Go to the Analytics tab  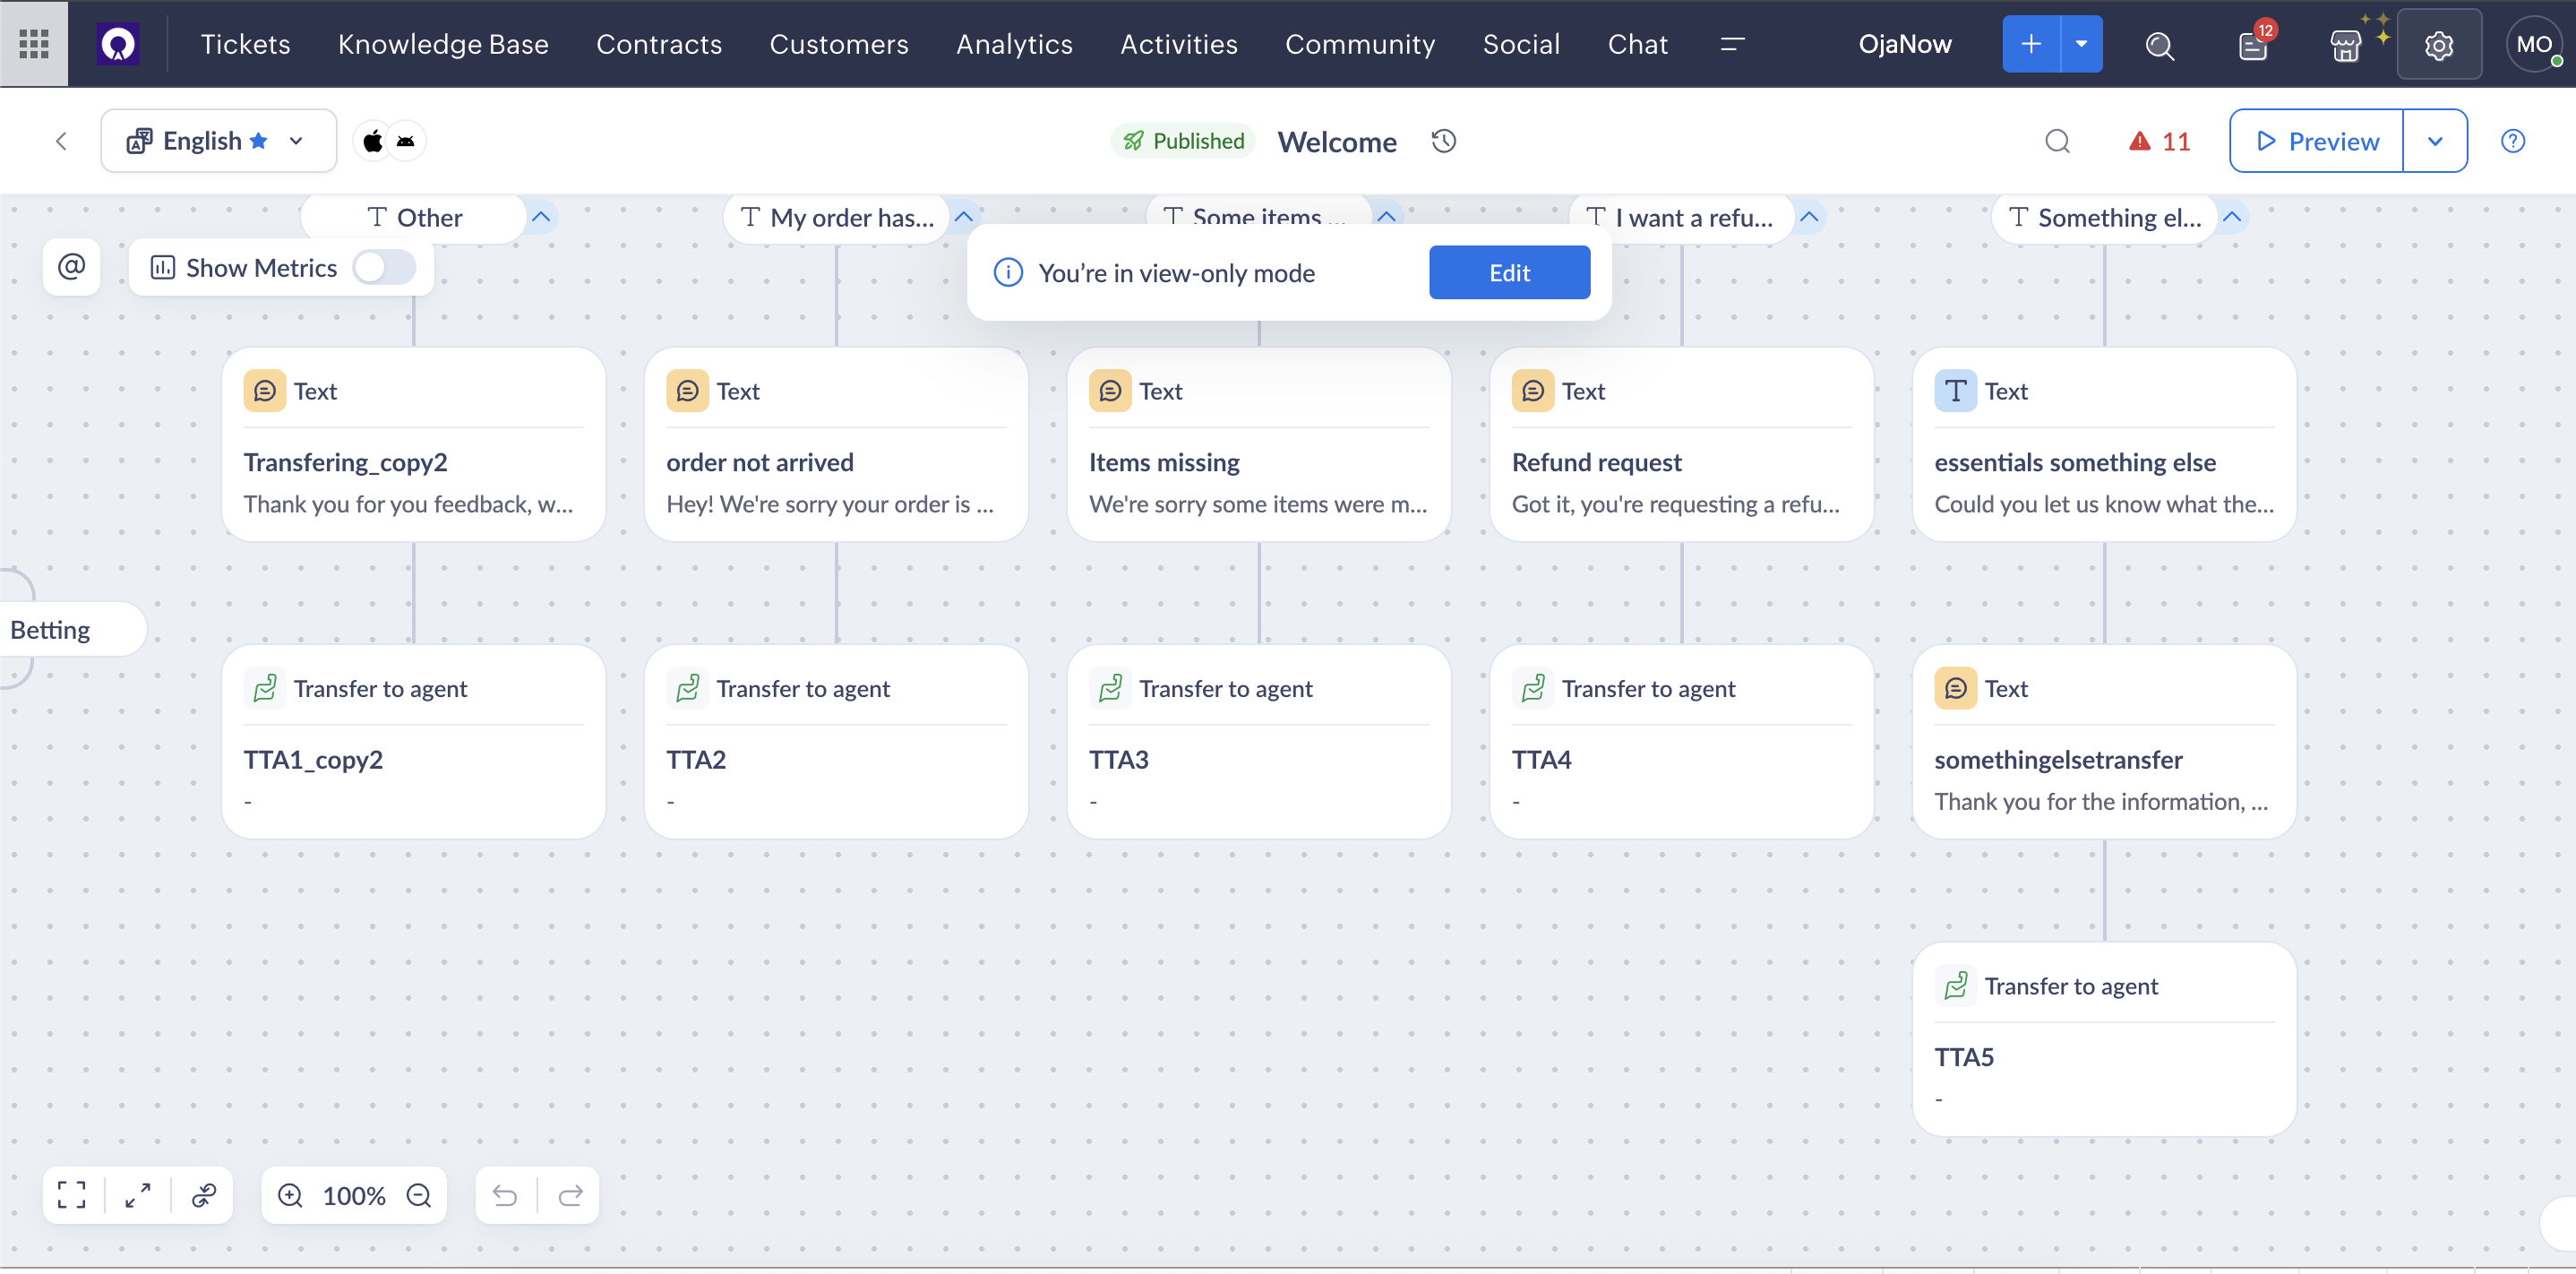click(x=1013, y=44)
